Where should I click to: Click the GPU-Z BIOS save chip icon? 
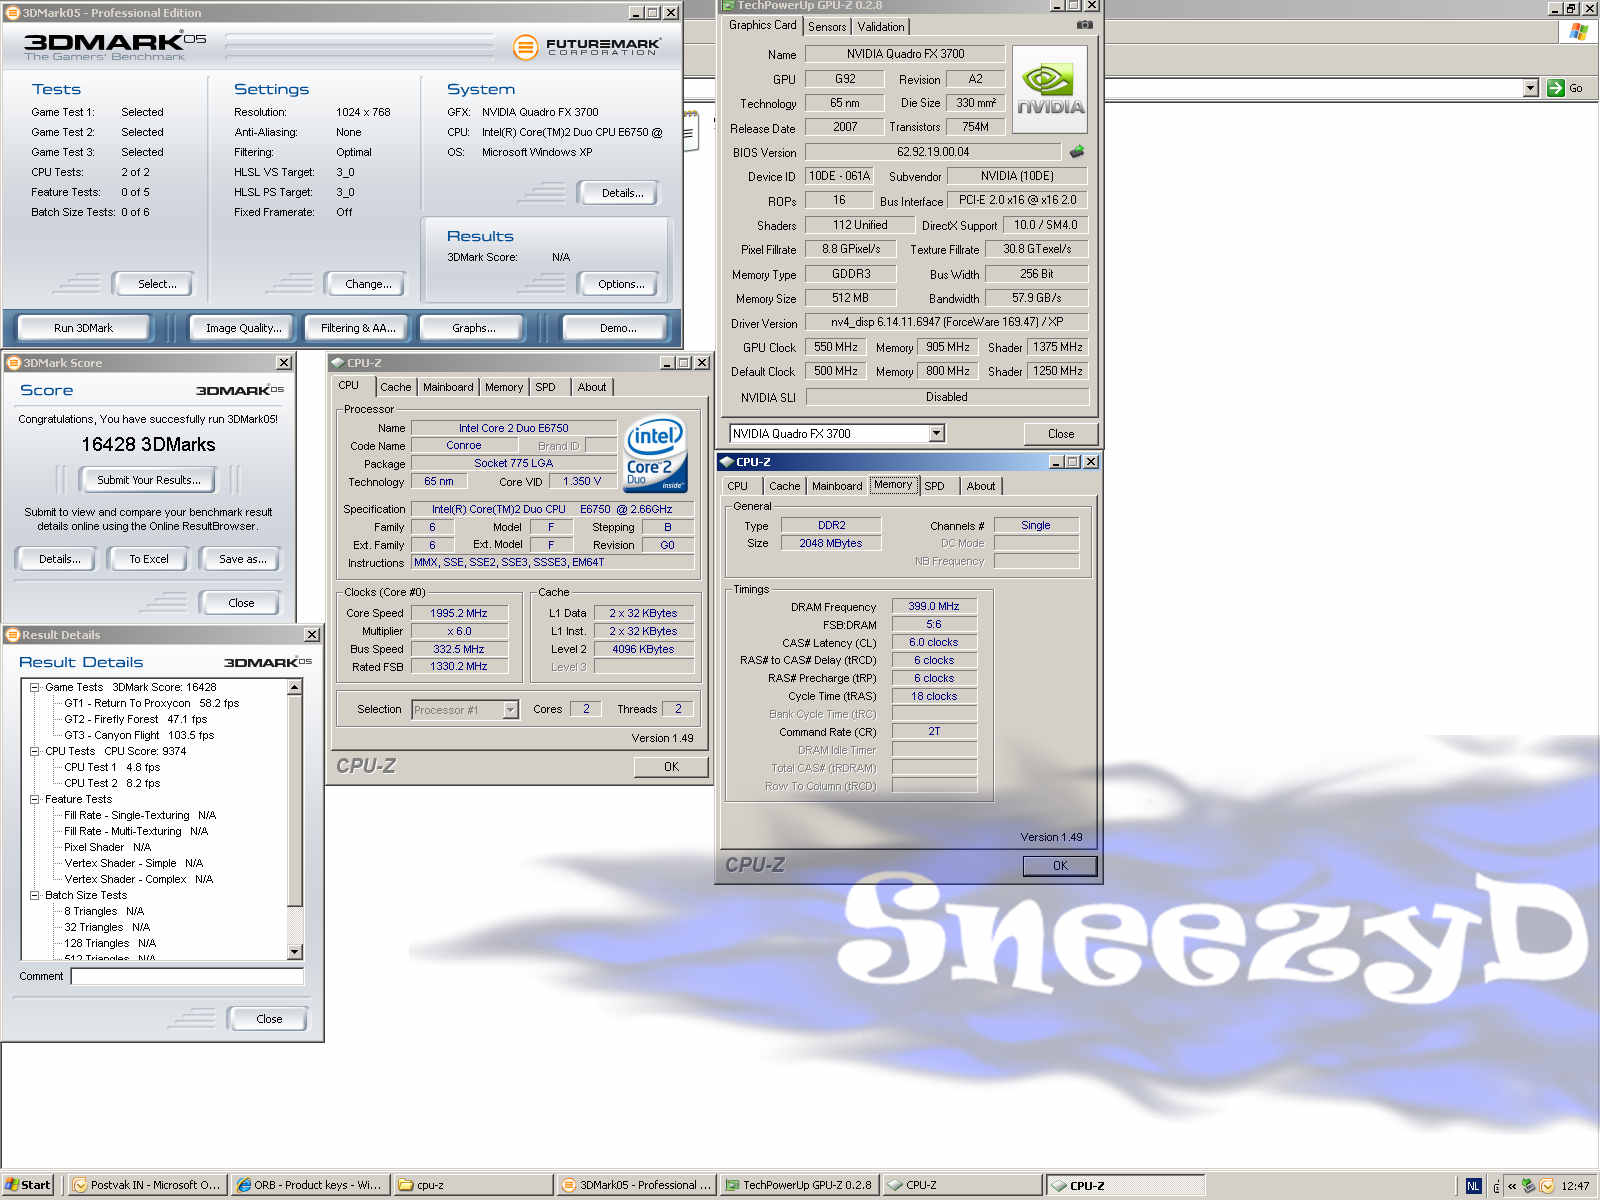[x=1077, y=152]
